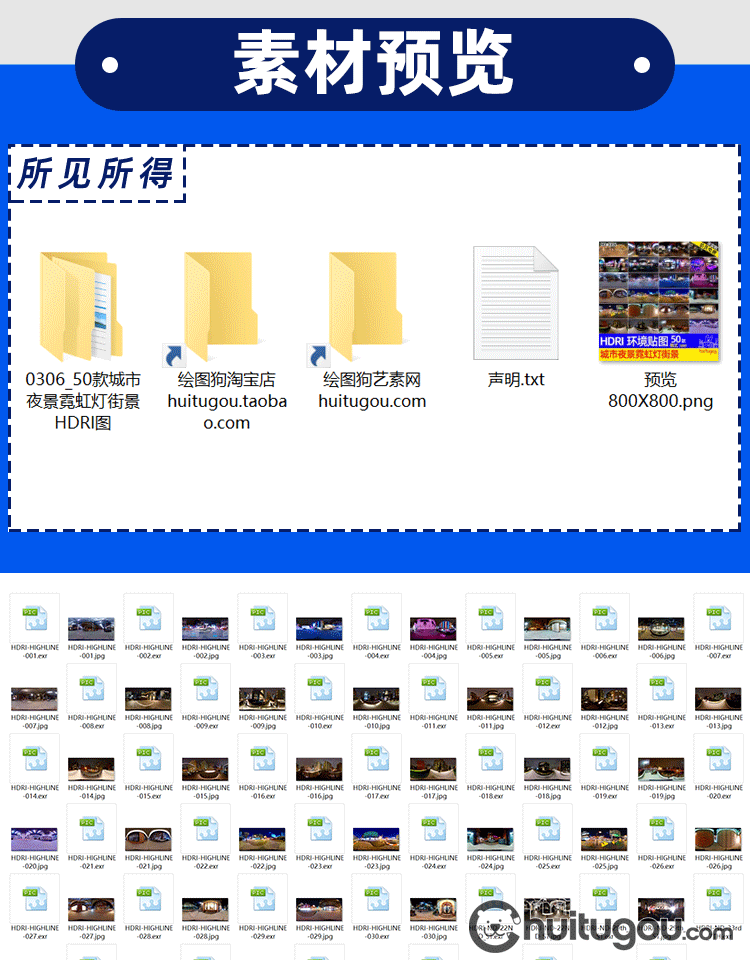Open the 预览 800X800.png image thumbnail
The image size is (750, 960).
click(659, 302)
